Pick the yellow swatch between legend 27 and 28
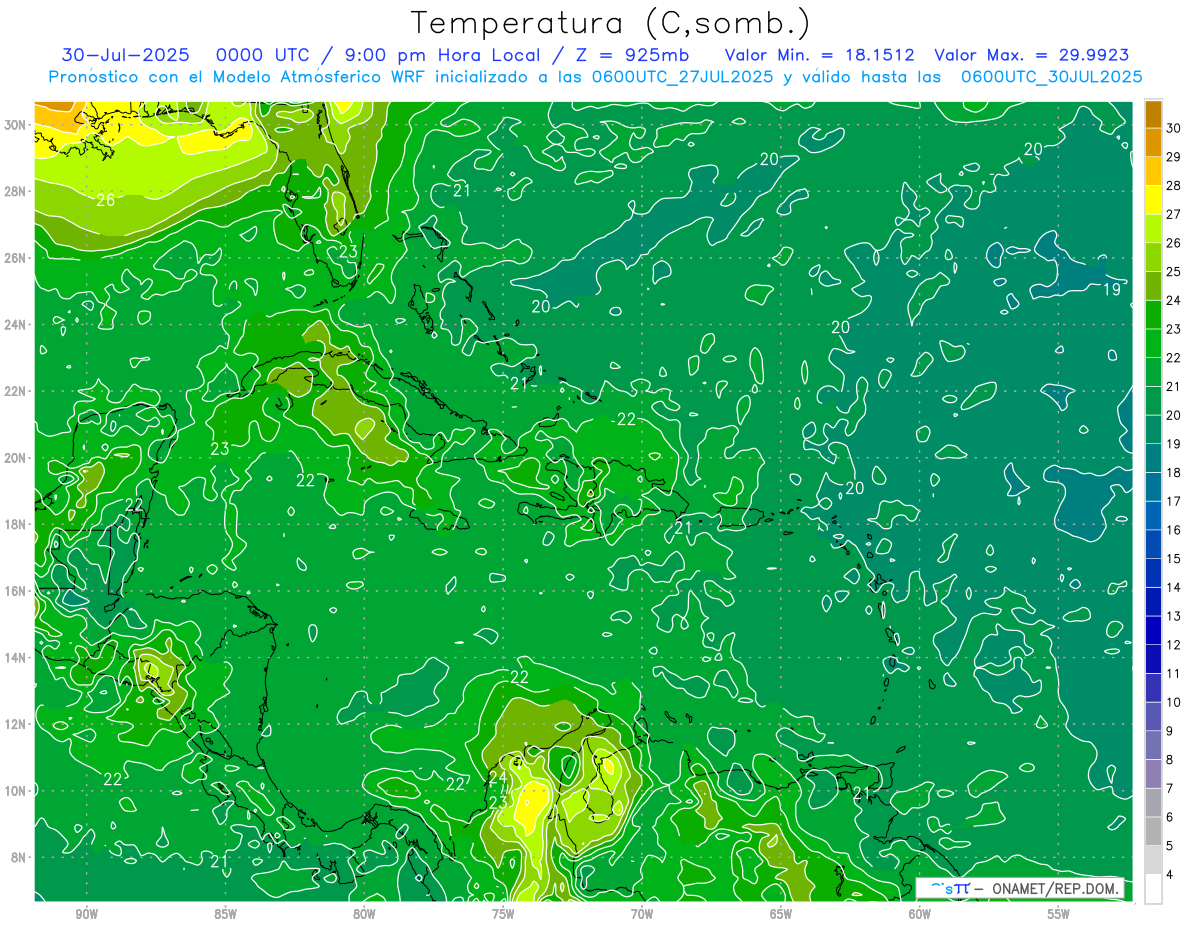Image resolution: width=1200 pixels, height=927 pixels. pos(1153,199)
